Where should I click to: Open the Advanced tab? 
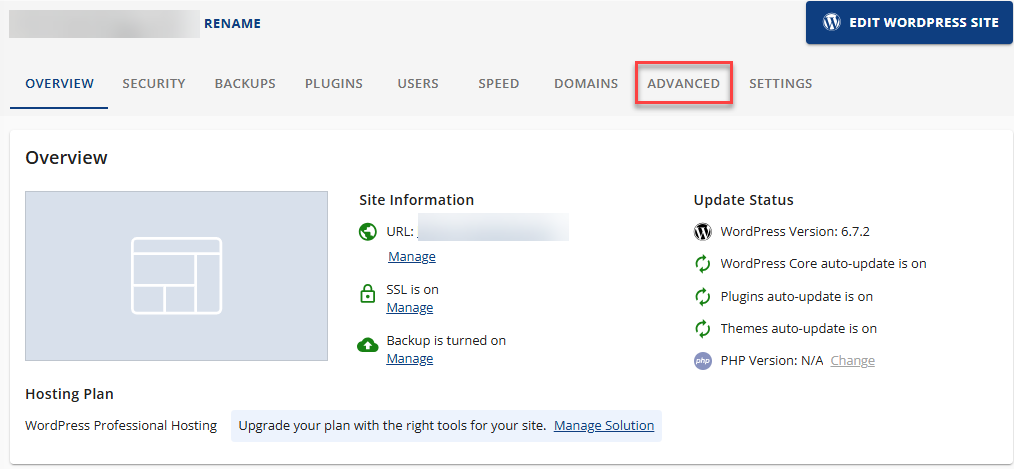[684, 83]
